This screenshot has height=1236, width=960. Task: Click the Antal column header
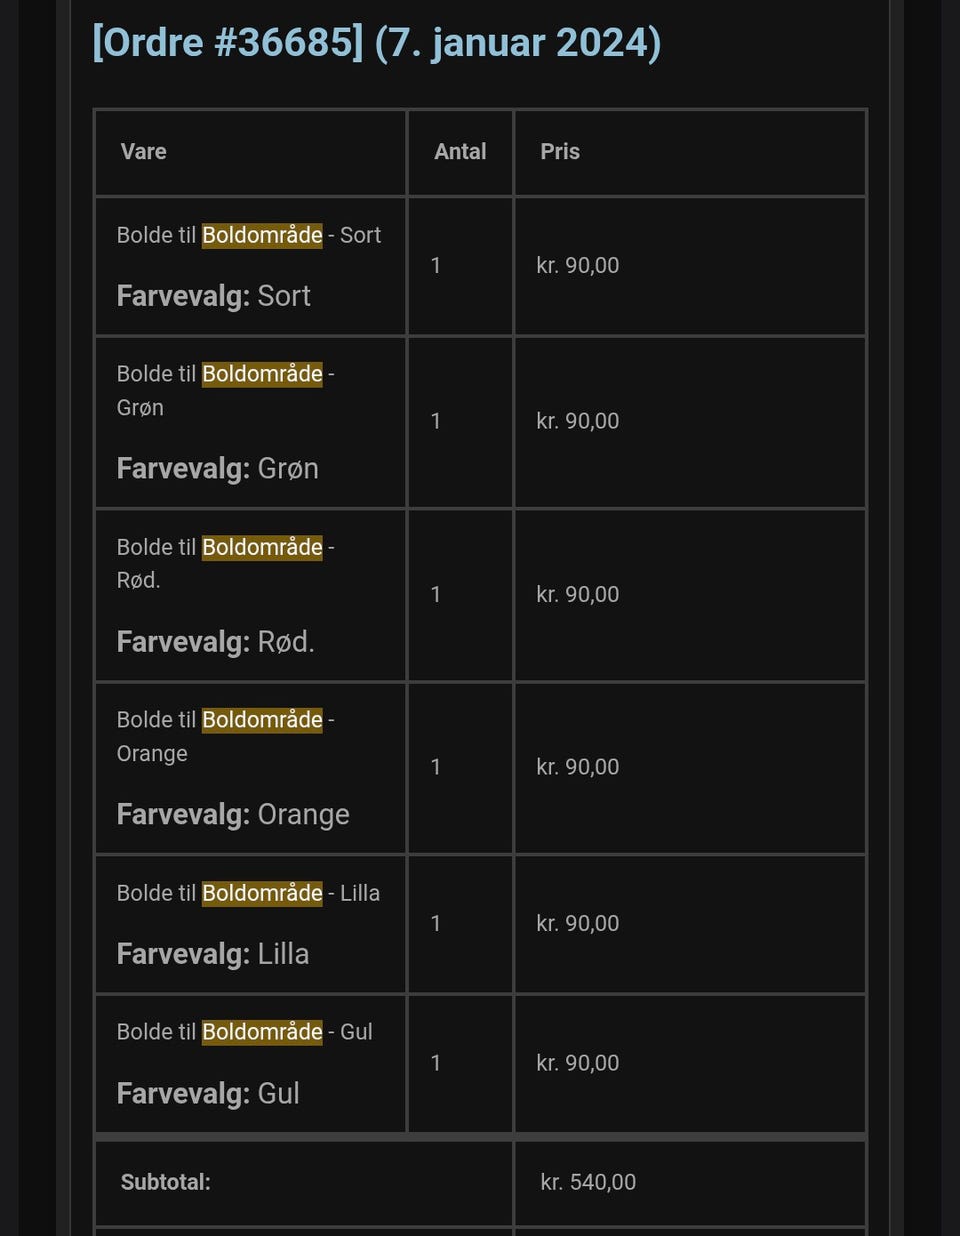tap(460, 152)
